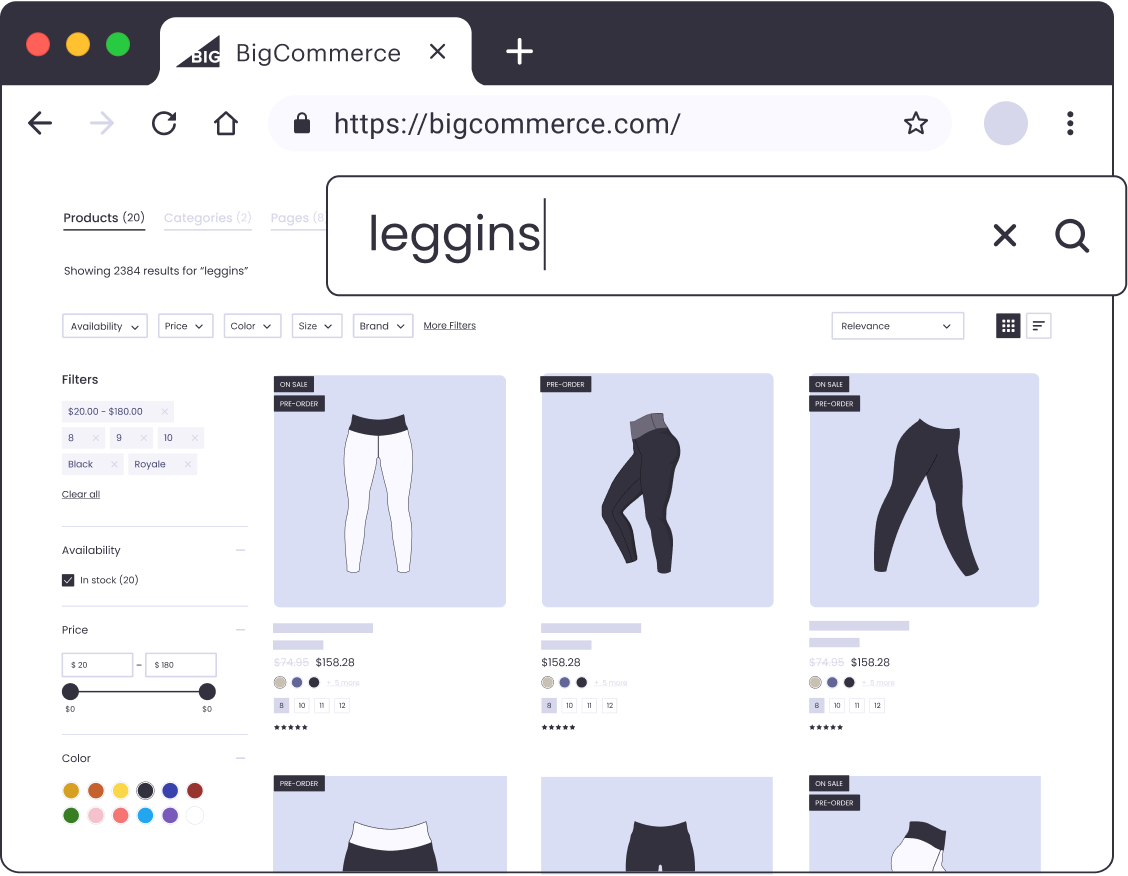Remove the $20.00 - $180.00 price filter

coord(164,411)
